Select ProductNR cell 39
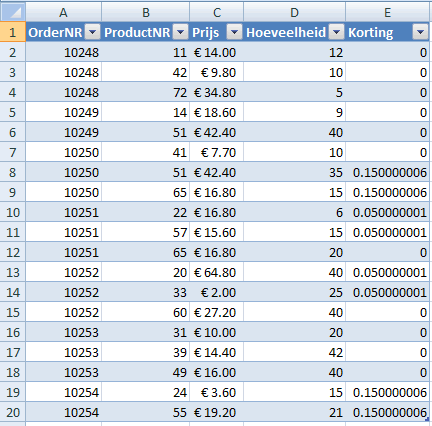 pos(146,352)
